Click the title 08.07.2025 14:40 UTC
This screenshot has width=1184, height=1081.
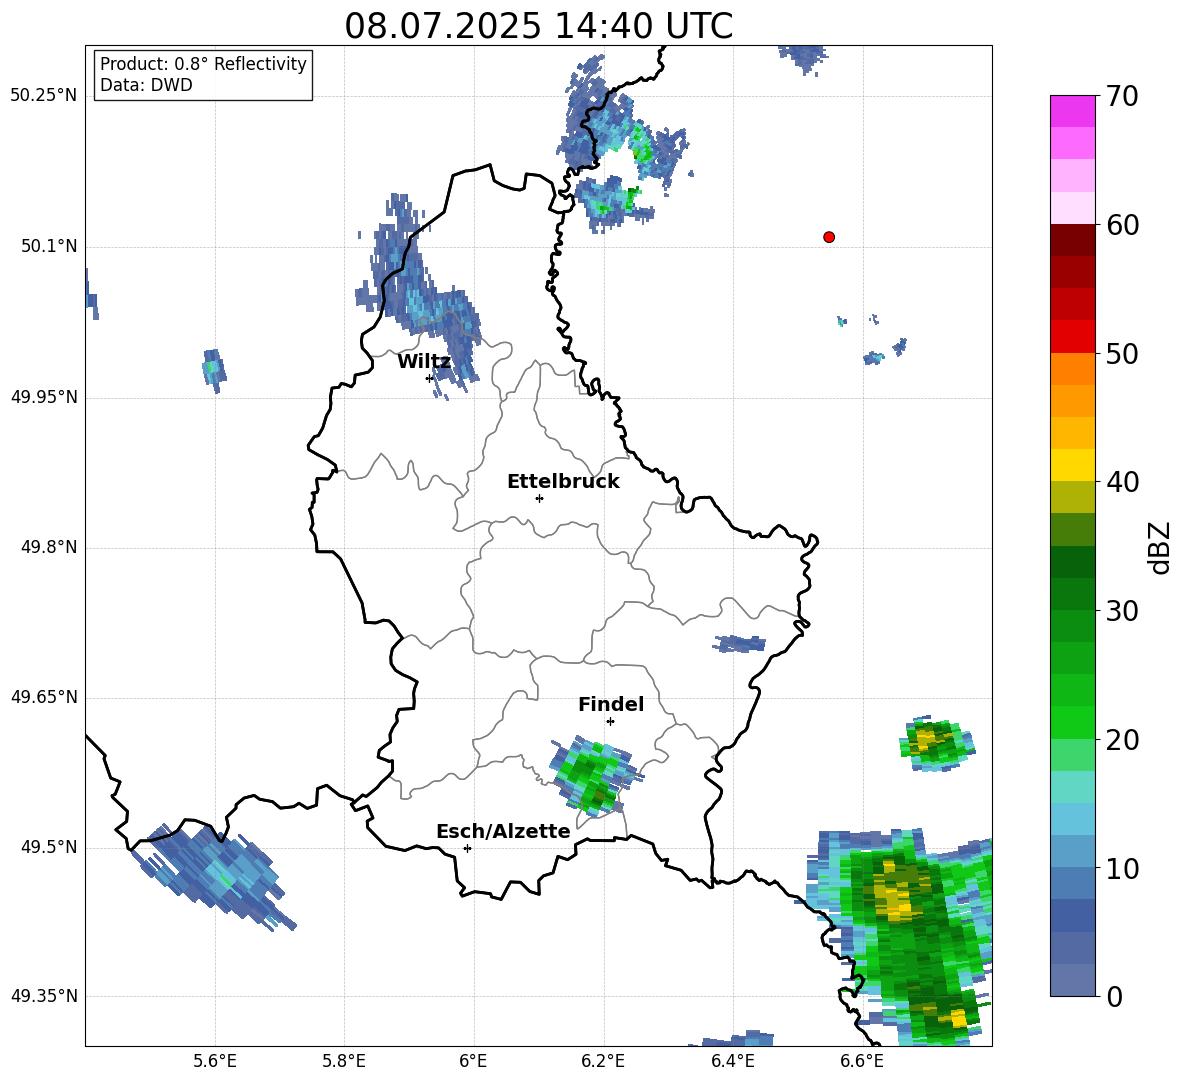point(538,26)
